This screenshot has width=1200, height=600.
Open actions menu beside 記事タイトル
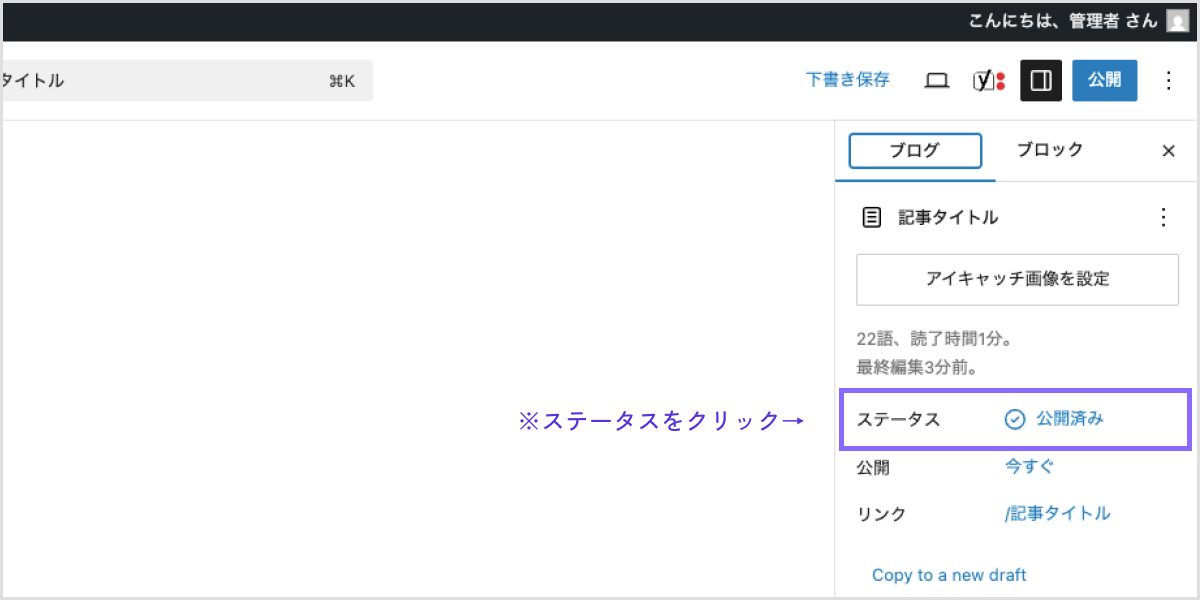pyautogui.click(x=1162, y=217)
